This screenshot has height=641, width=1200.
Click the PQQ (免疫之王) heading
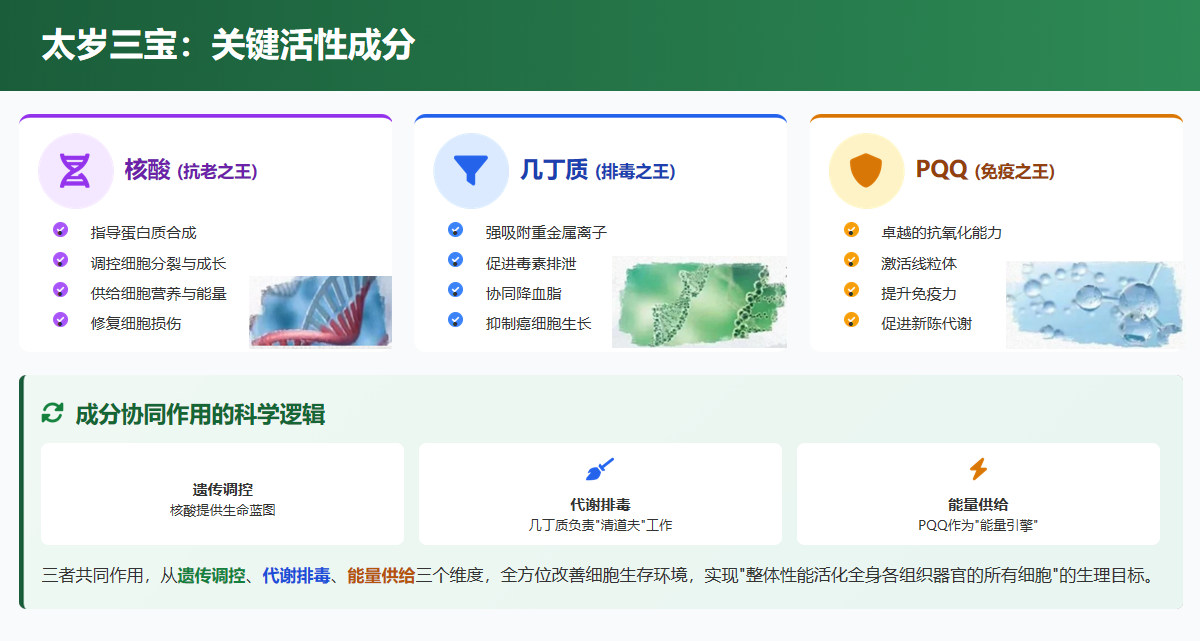985,170
